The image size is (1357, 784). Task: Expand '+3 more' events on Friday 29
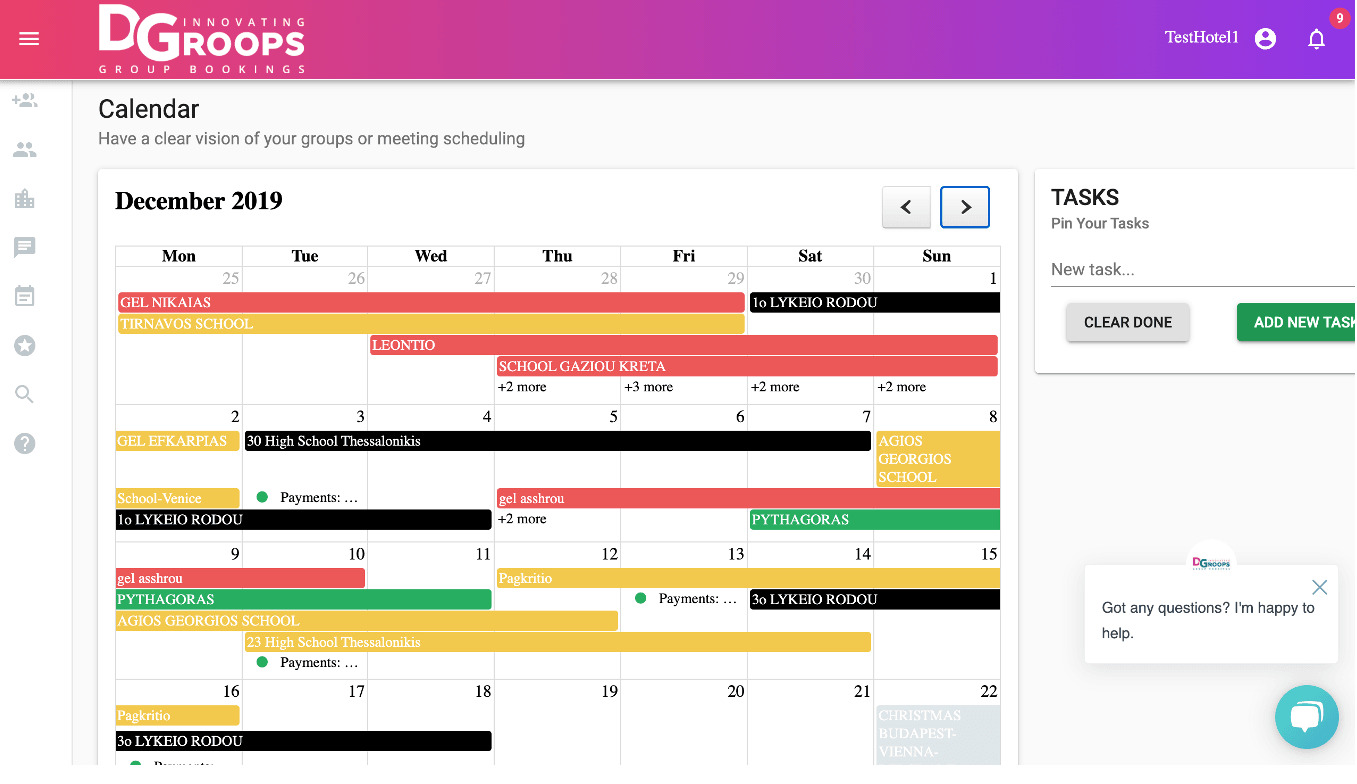click(x=649, y=387)
